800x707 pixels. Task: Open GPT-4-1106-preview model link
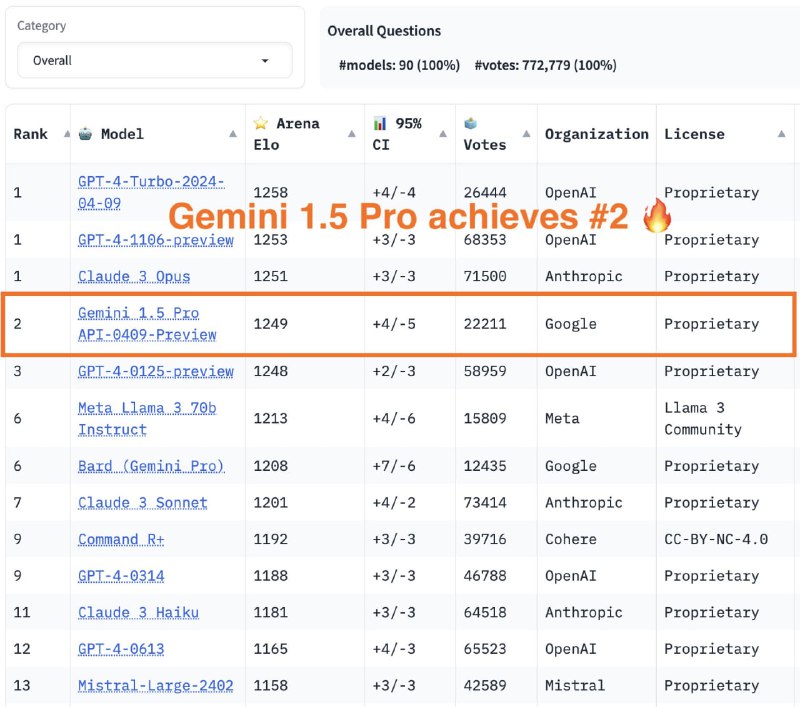tap(156, 240)
